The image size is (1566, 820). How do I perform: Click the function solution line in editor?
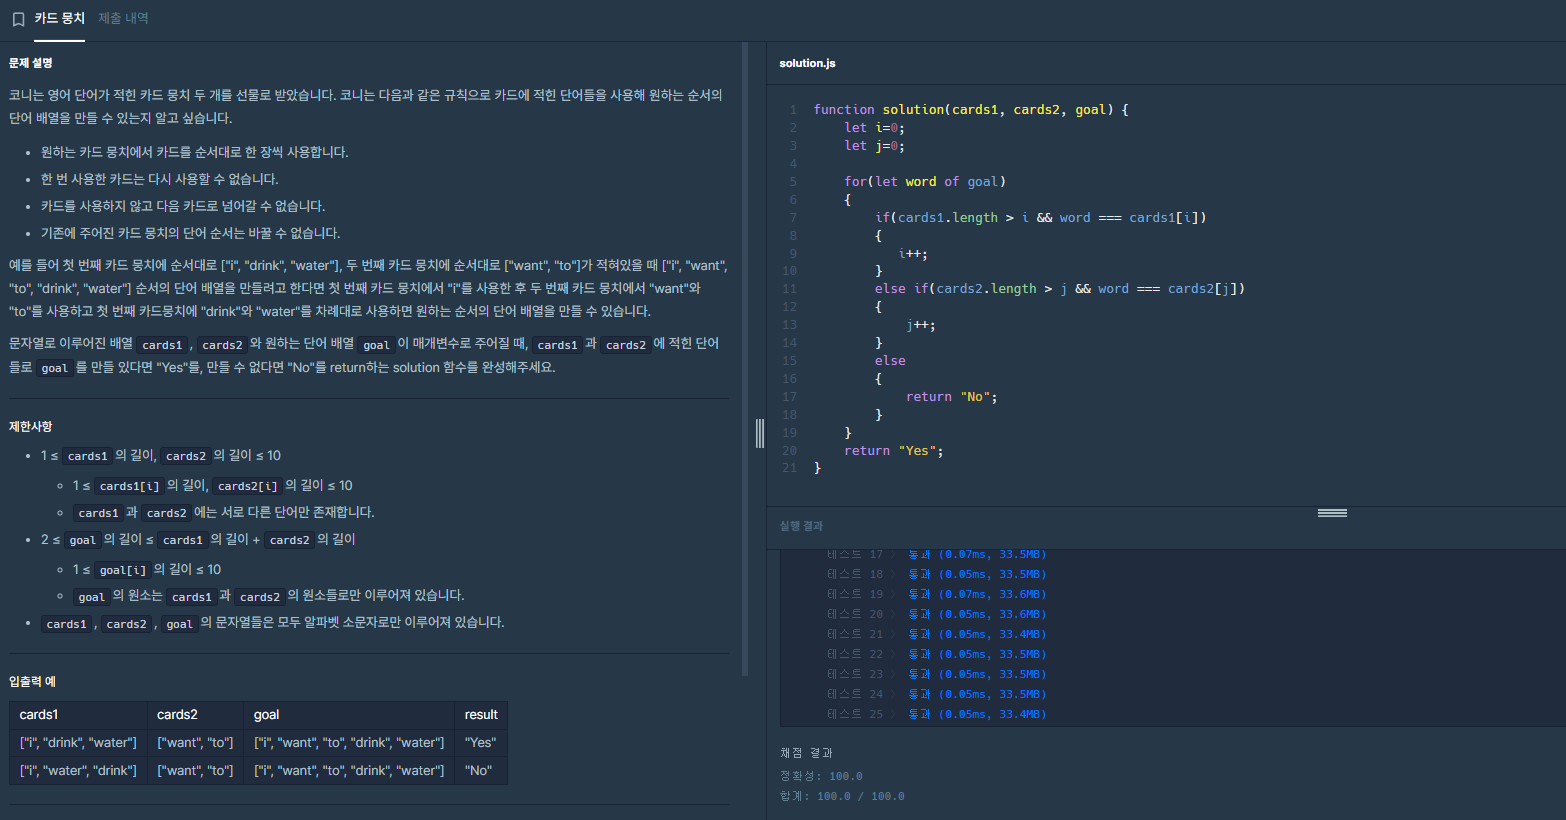click(971, 110)
